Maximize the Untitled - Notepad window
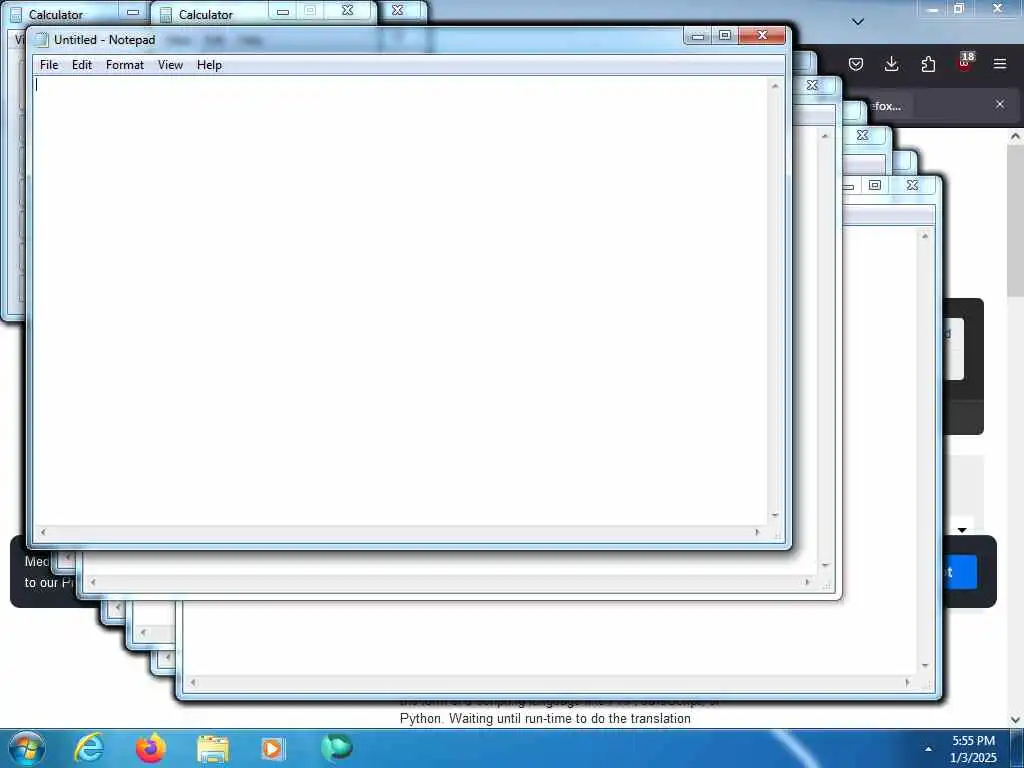This screenshot has width=1024, height=768. pos(725,35)
